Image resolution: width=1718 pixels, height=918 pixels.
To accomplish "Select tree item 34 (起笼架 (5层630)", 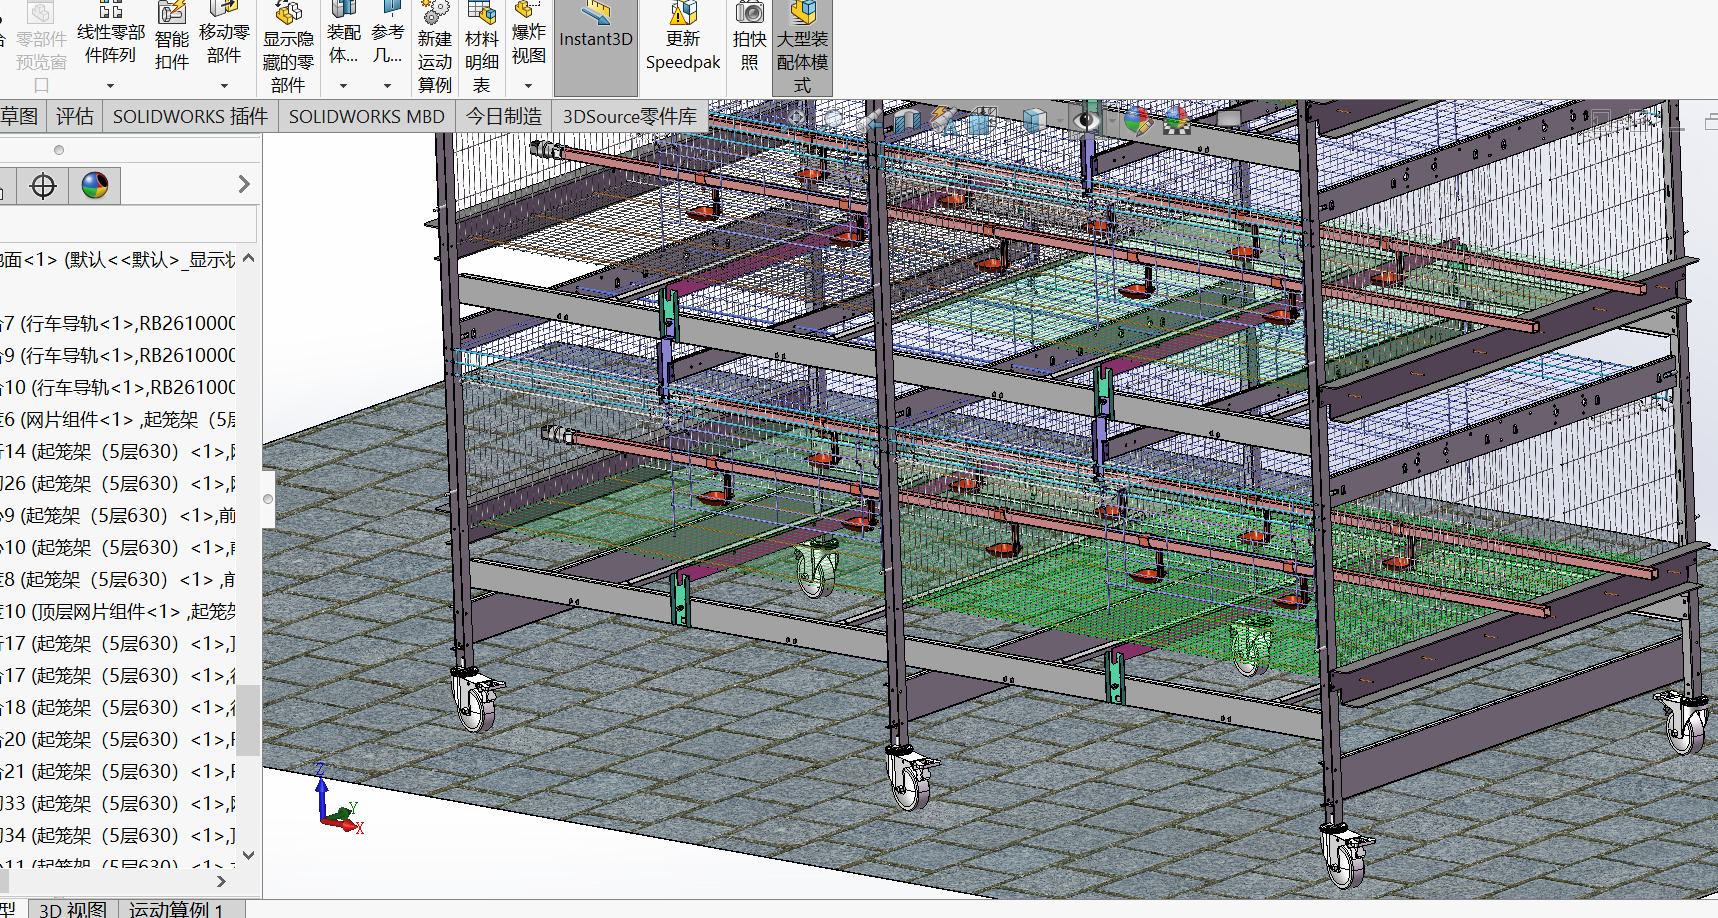I will coord(118,835).
